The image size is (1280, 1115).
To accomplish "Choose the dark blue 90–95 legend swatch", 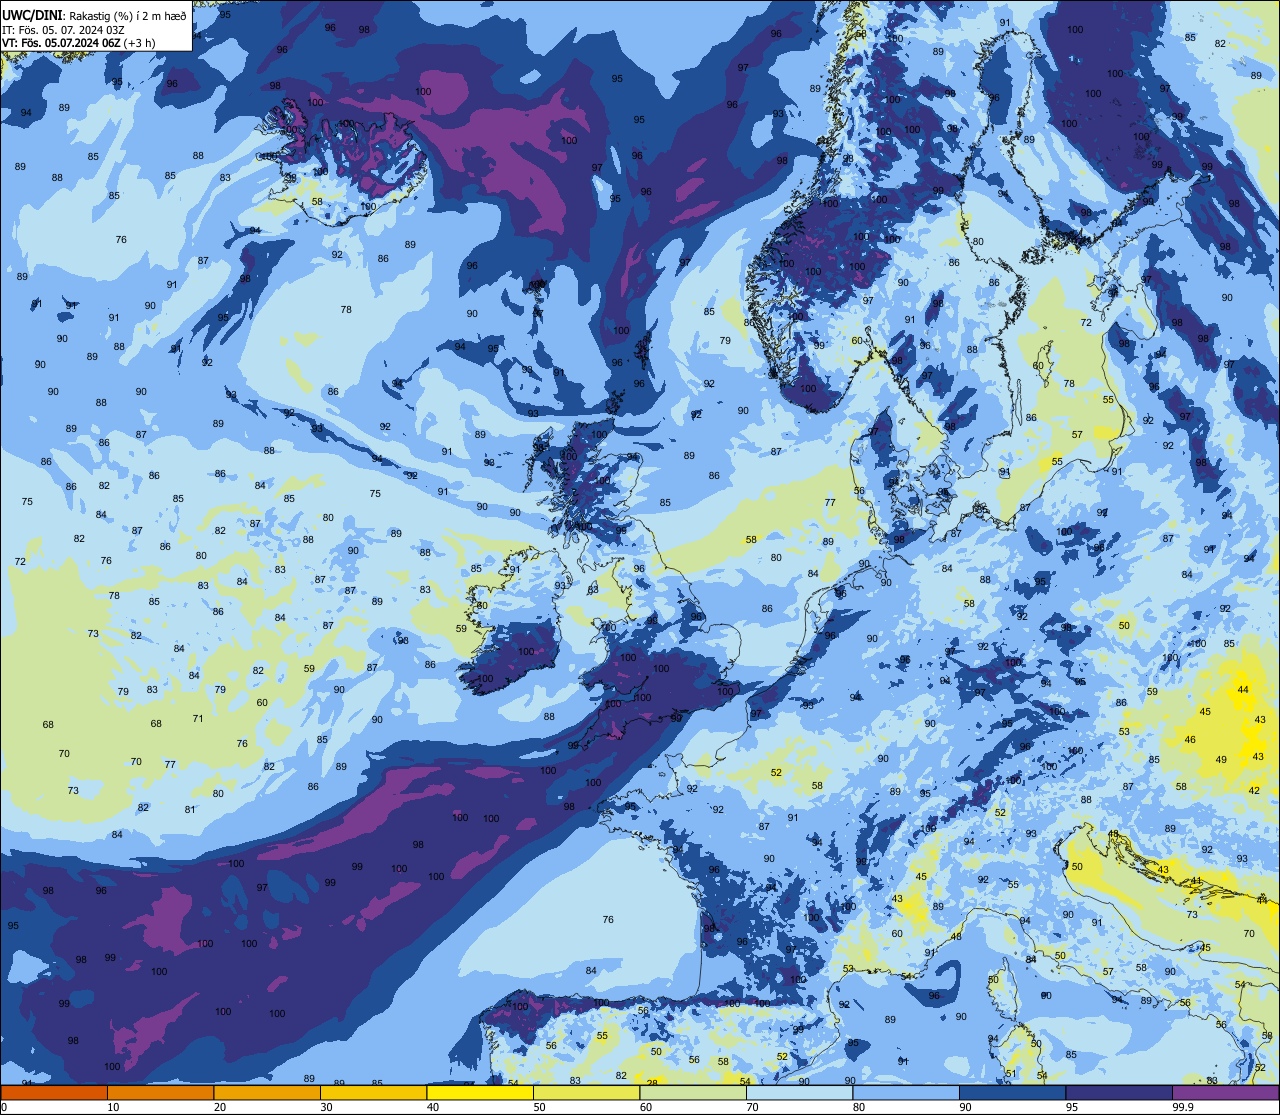I will click(1012, 1093).
